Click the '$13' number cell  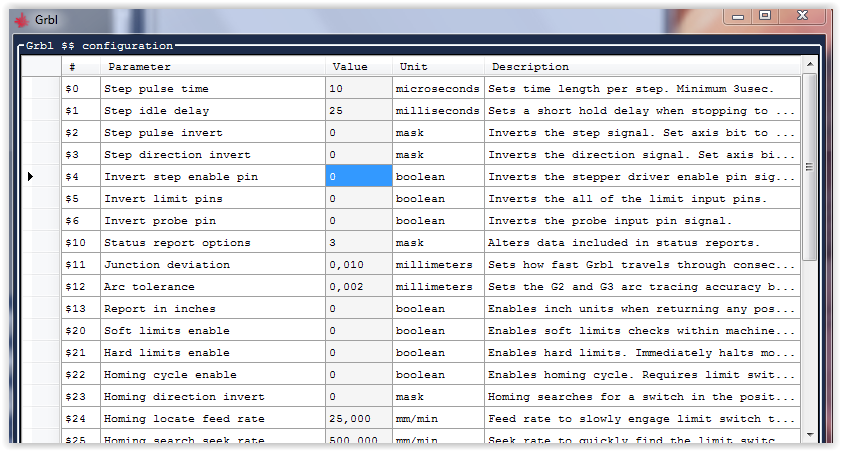click(81, 308)
